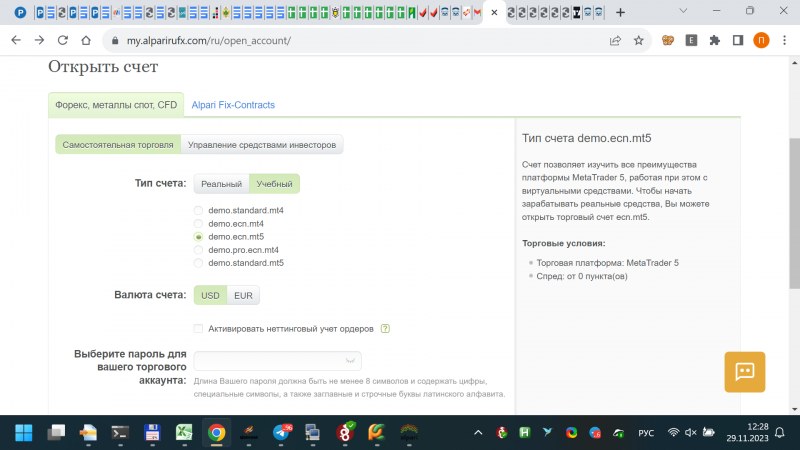Open the first P tab in tab strip
The image size is (800, 450).
coord(20,12)
